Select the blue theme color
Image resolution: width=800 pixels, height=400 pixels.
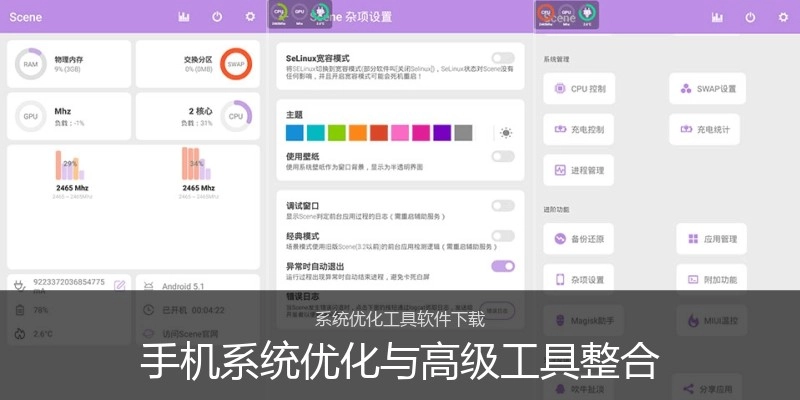pyautogui.click(x=294, y=133)
